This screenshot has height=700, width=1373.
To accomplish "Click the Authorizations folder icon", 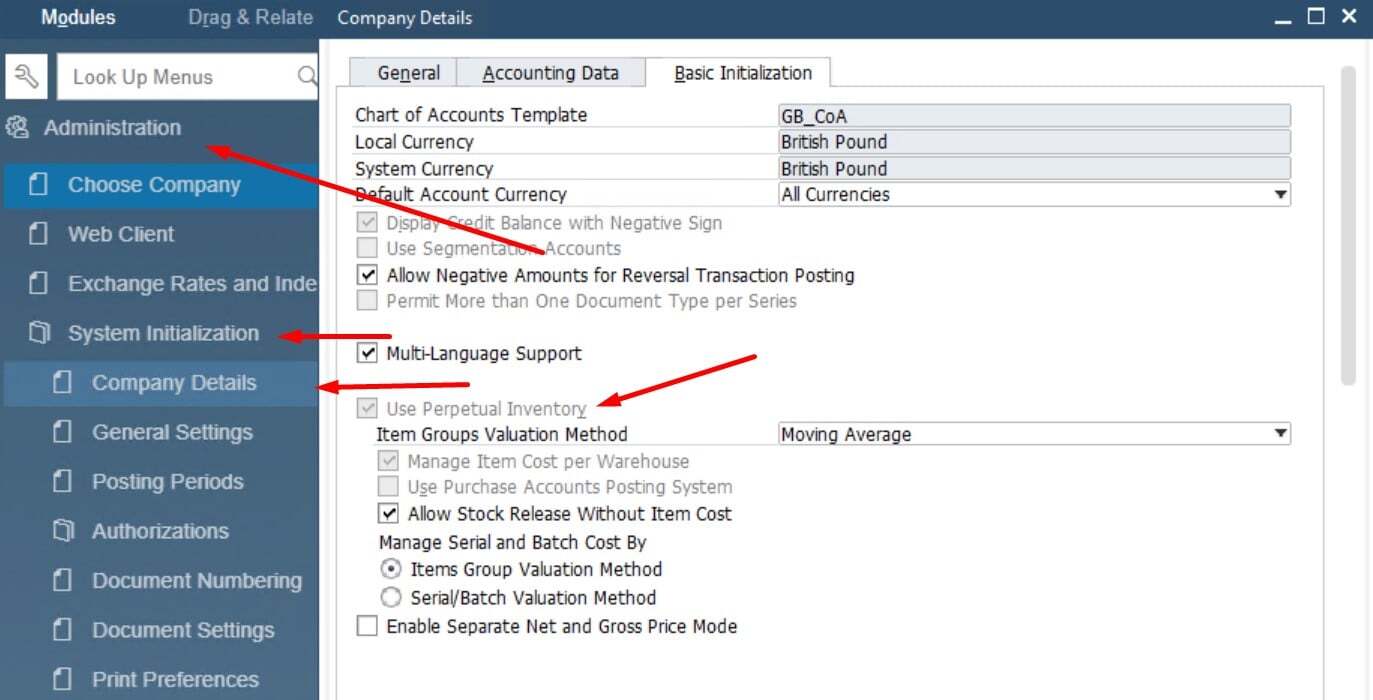I will click(60, 531).
